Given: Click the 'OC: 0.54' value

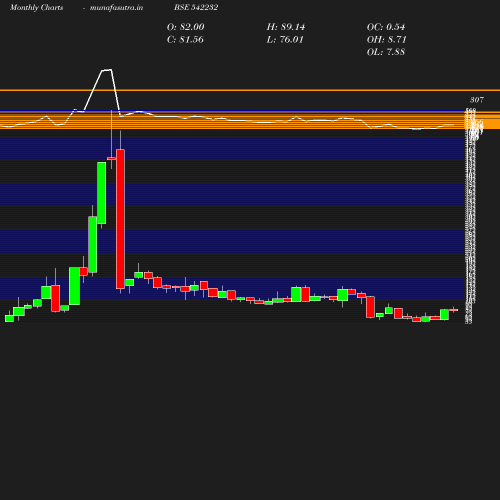Looking at the screenshot, I should click(386, 27).
